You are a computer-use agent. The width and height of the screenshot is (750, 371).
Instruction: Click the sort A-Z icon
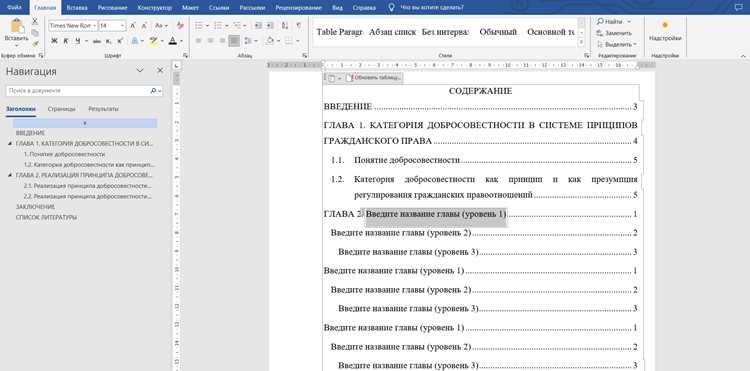[x=285, y=25]
